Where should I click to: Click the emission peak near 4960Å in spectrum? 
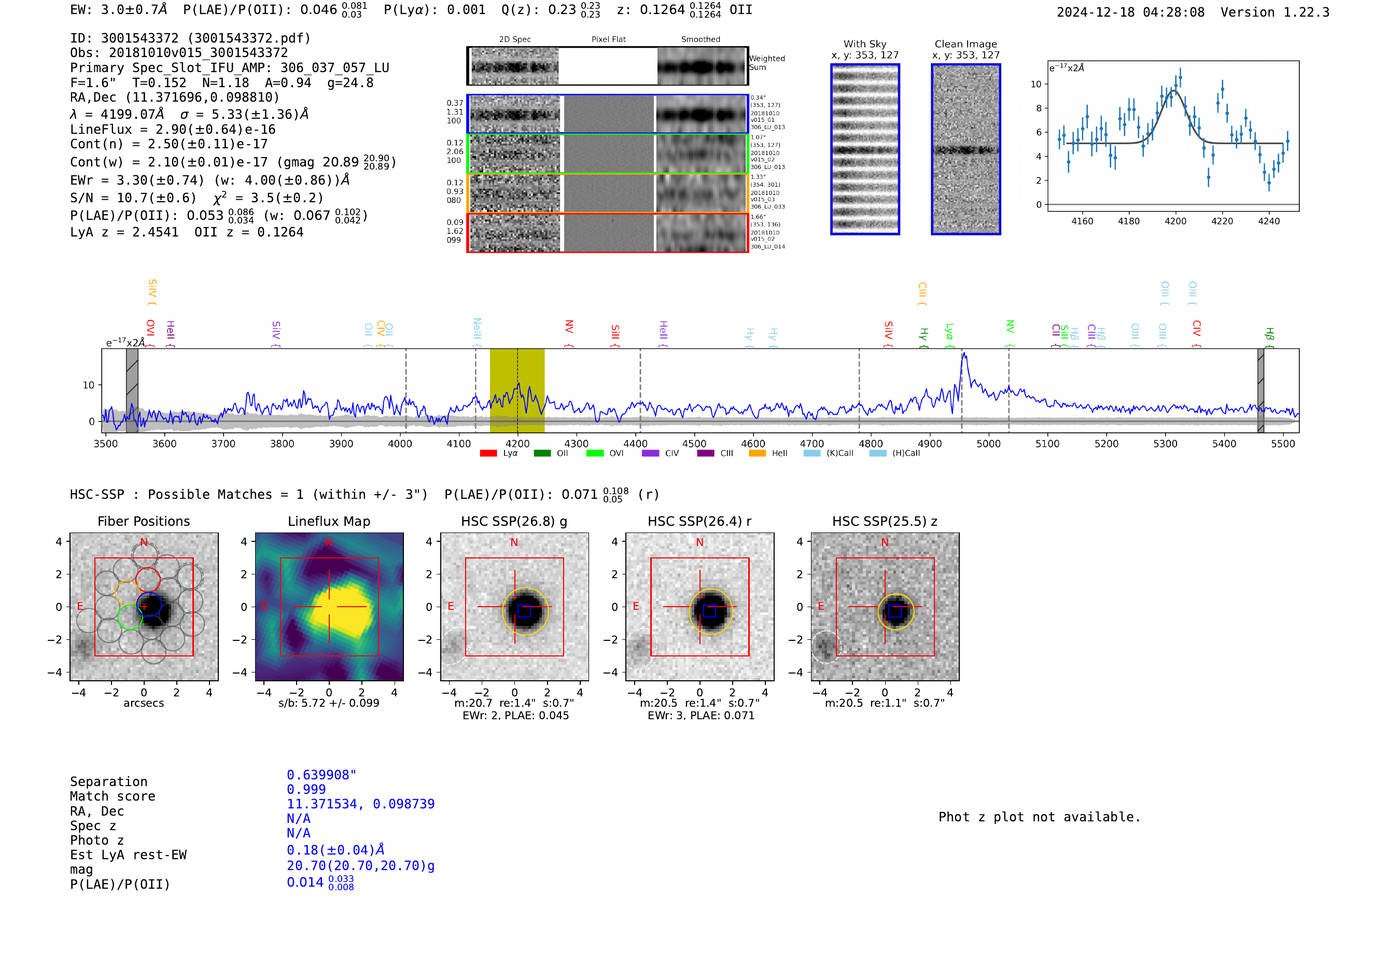point(964,358)
